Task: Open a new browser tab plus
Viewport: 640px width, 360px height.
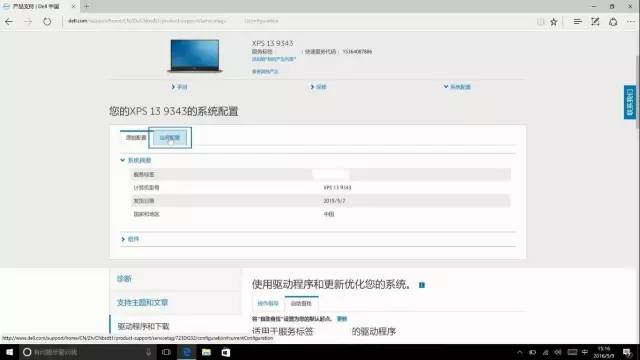Action: tap(86, 6)
